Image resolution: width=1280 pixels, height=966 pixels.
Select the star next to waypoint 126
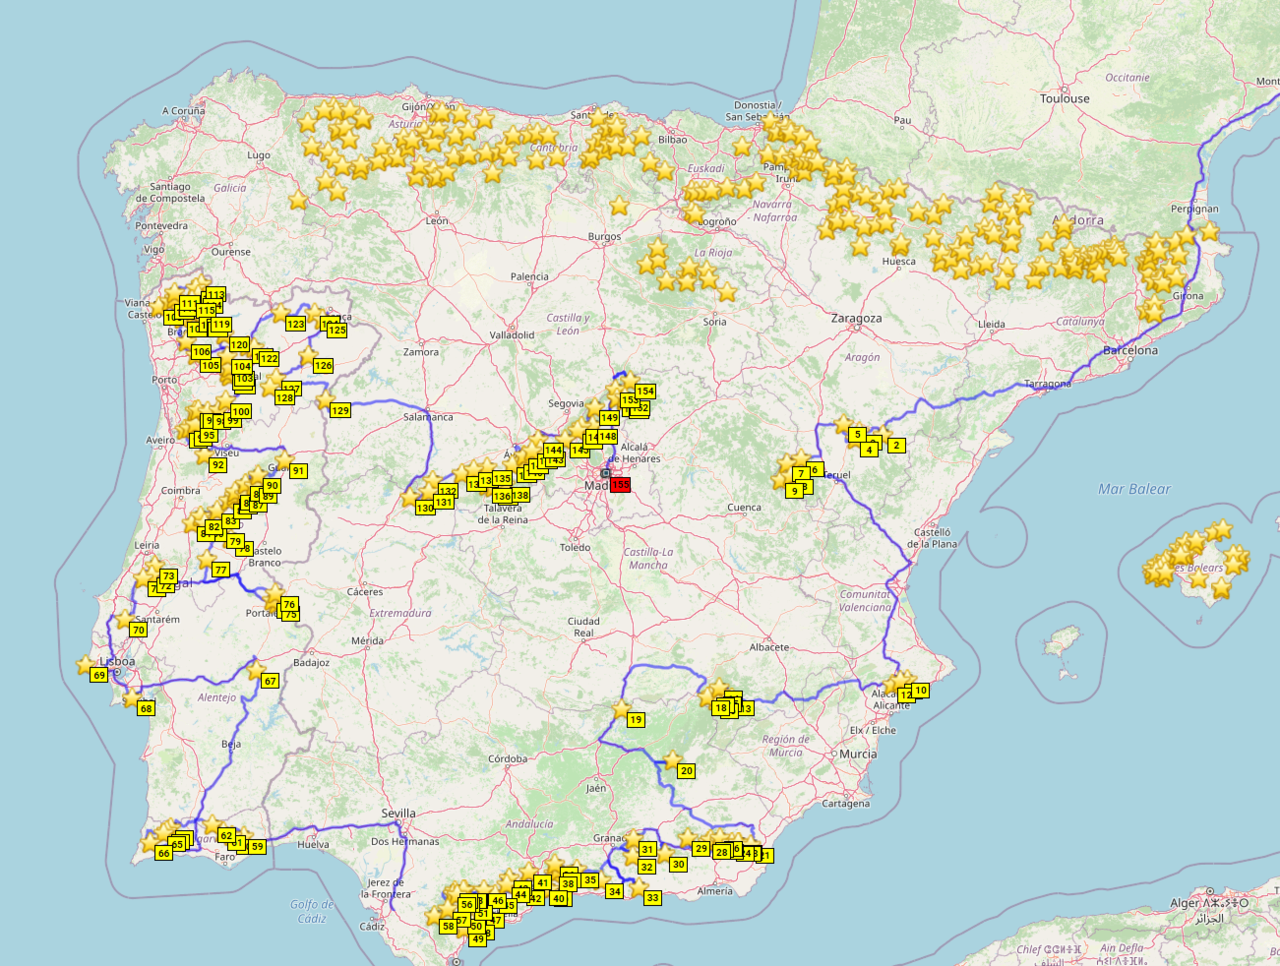coord(309,356)
